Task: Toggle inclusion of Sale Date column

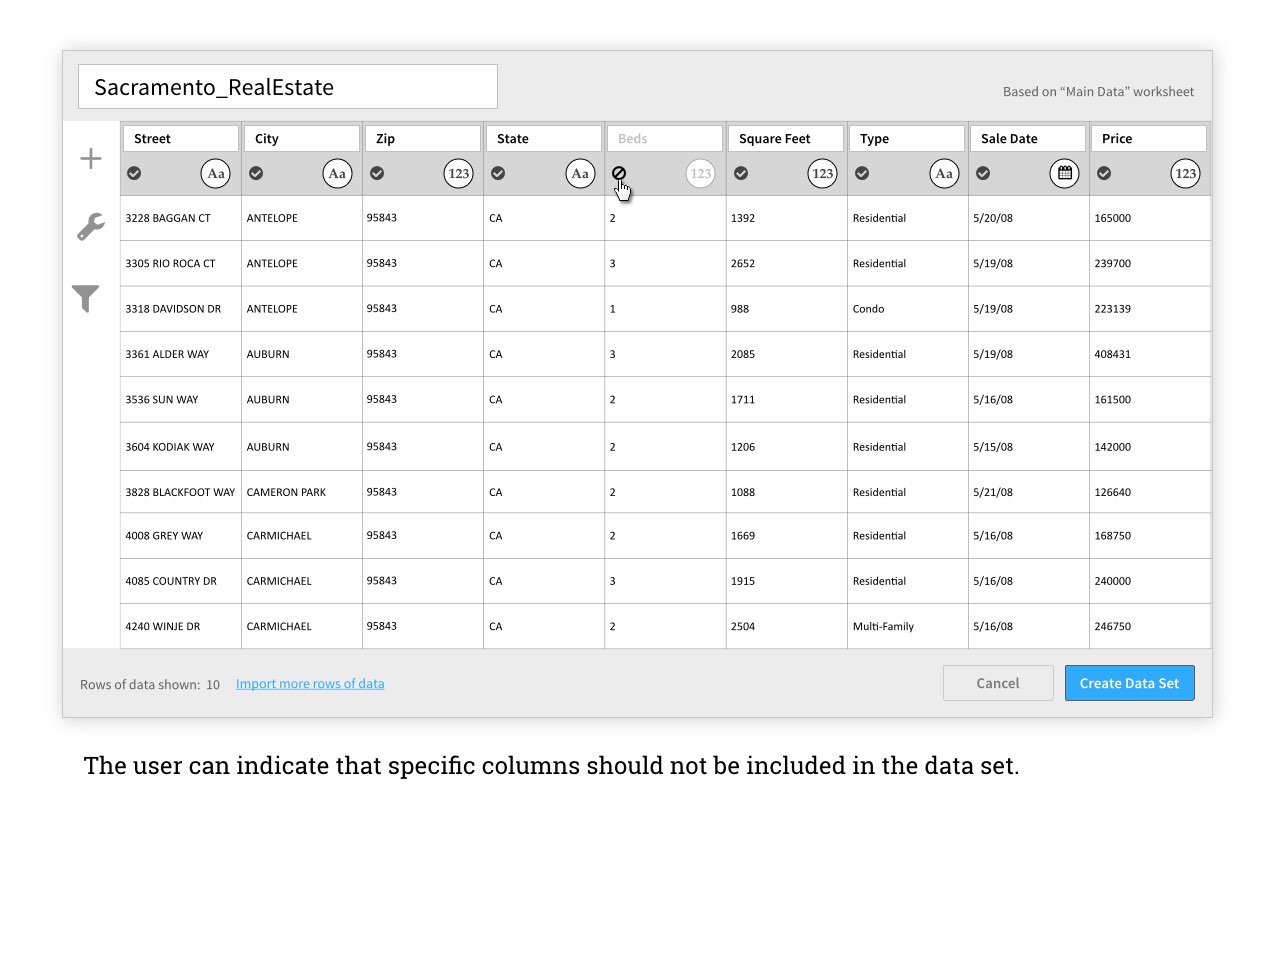Action: 983,173
